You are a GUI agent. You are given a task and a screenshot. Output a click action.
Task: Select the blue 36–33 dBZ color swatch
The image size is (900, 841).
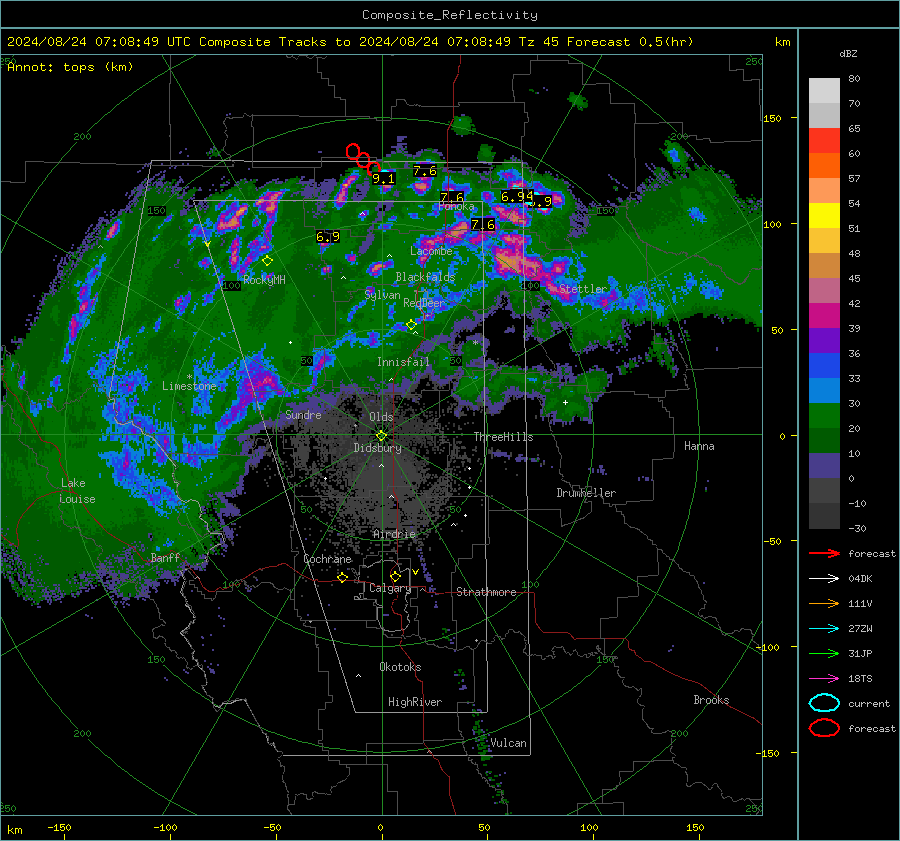tap(824, 366)
